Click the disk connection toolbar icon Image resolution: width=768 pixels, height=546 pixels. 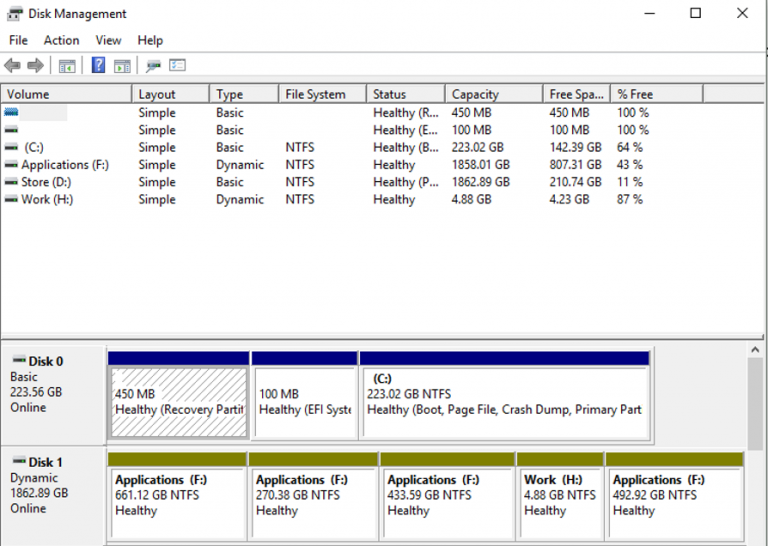(153, 66)
